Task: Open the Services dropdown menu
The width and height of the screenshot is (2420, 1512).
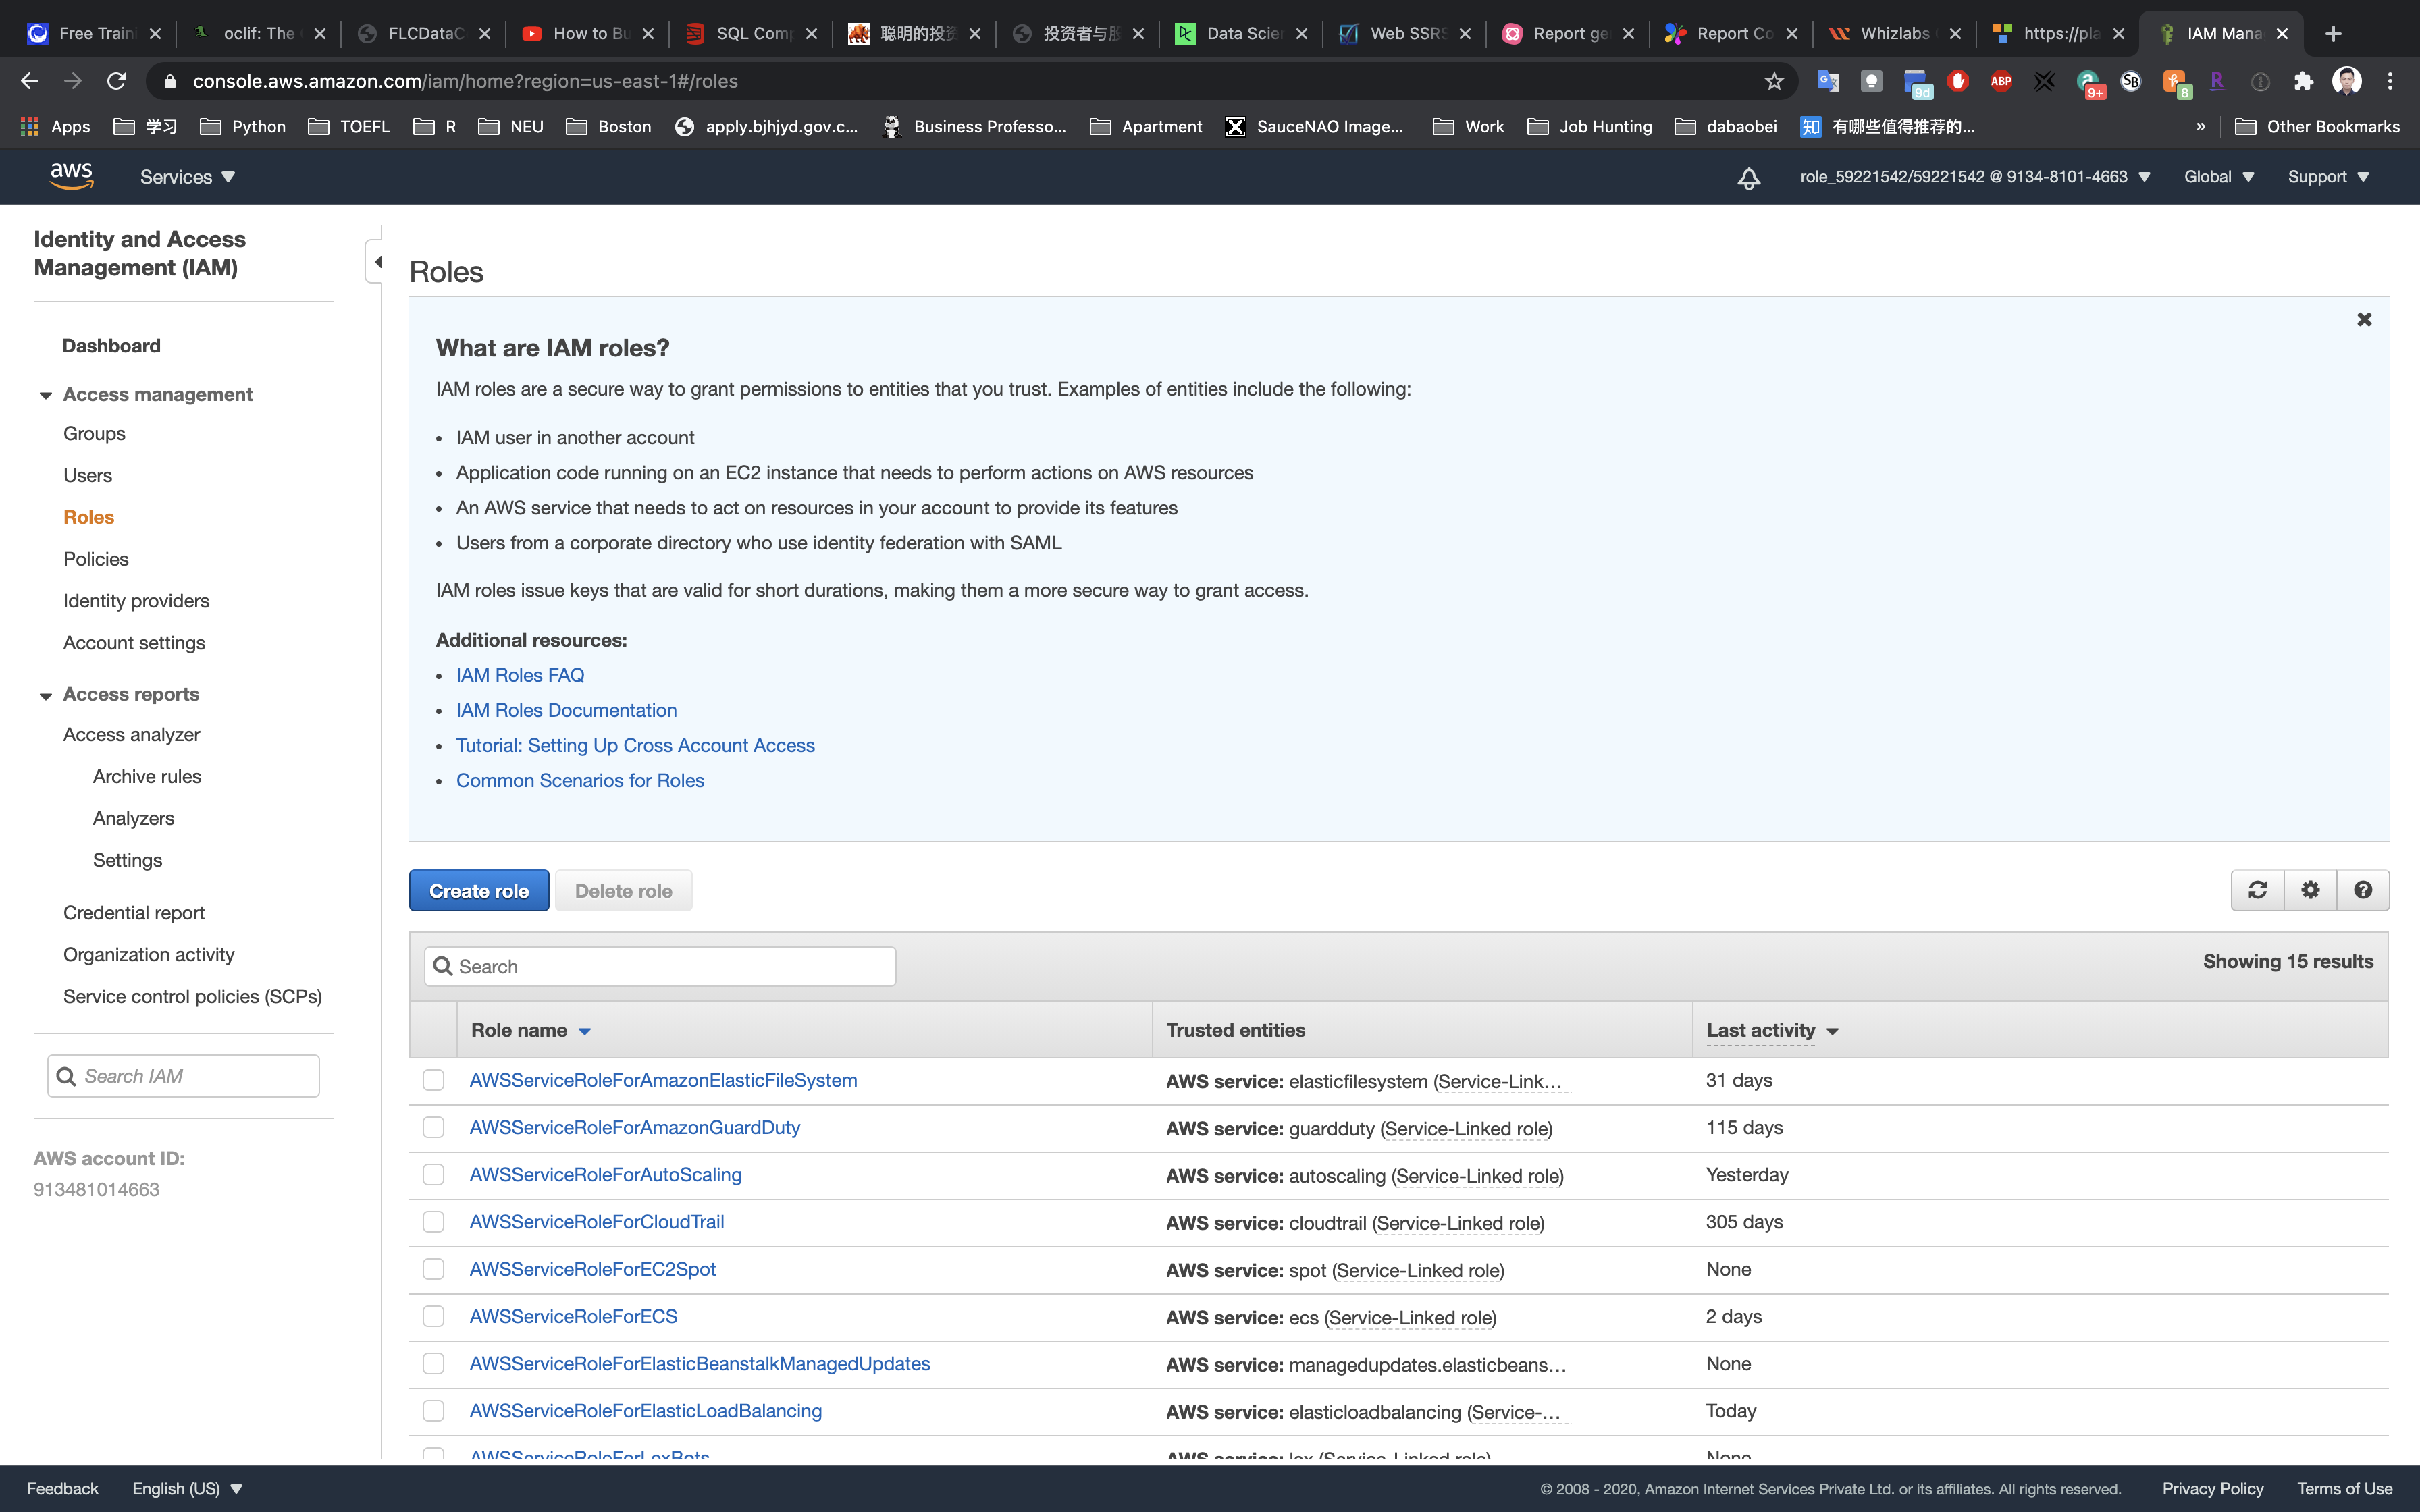Action: click(187, 177)
